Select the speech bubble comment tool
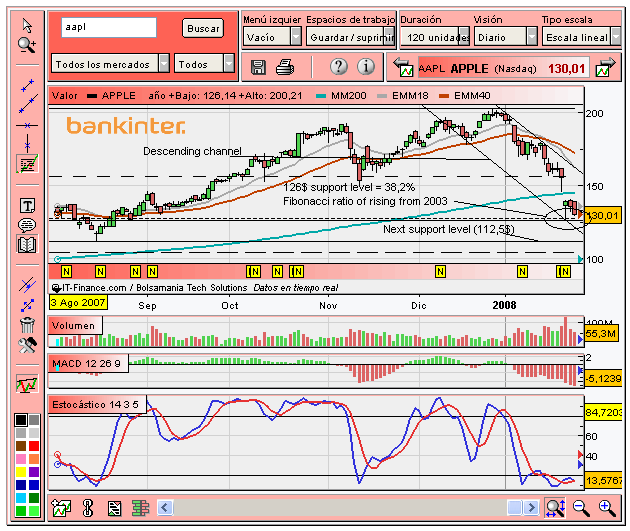This screenshot has height=531, width=630. pyautogui.click(x=27, y=225)
